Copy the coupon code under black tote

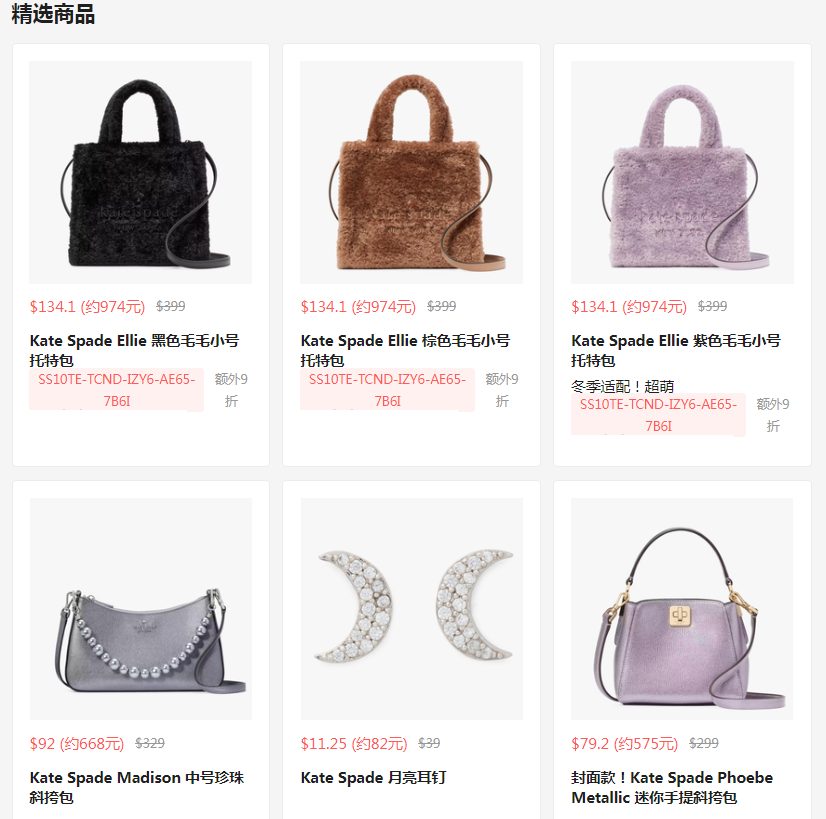116,390
